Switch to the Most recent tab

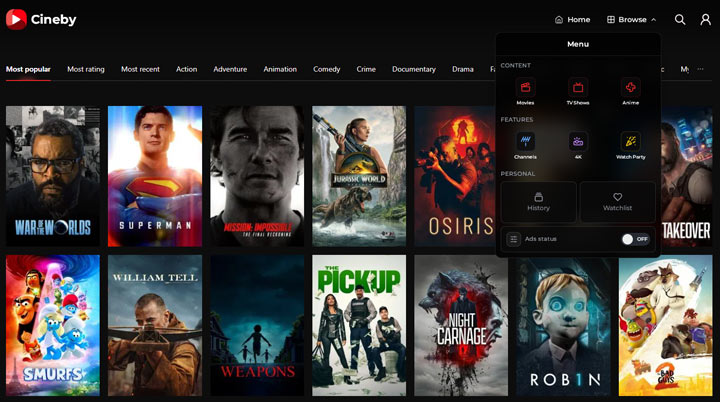[x=140, y=69]
